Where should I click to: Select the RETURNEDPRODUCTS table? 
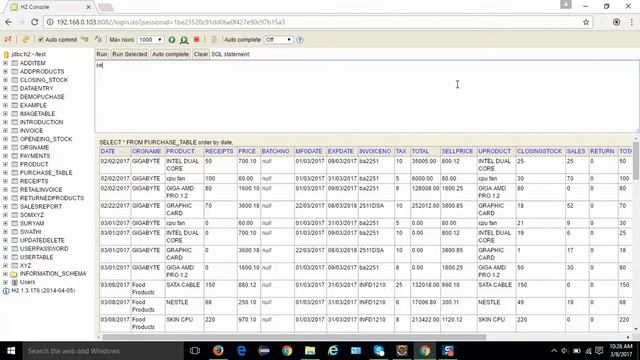[x=52, y=198]
